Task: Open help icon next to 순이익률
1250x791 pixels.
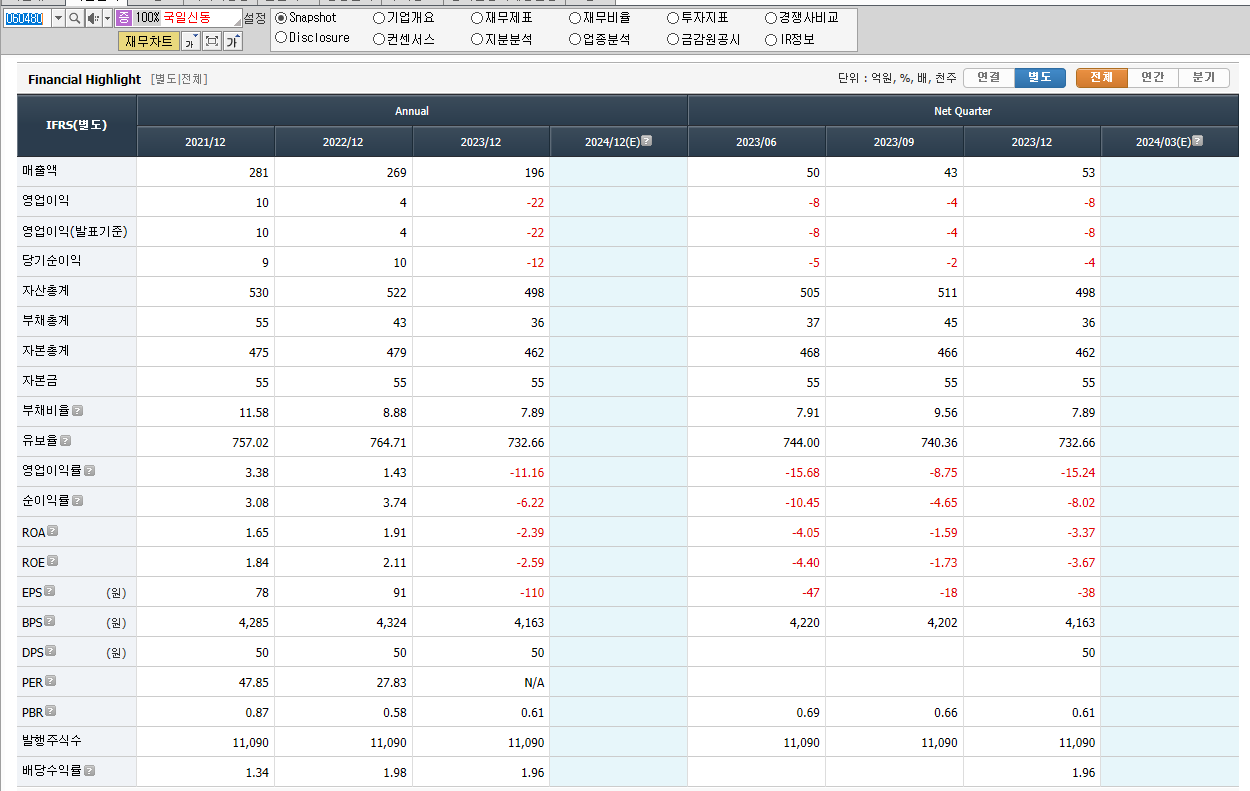Action: point(78,501)
